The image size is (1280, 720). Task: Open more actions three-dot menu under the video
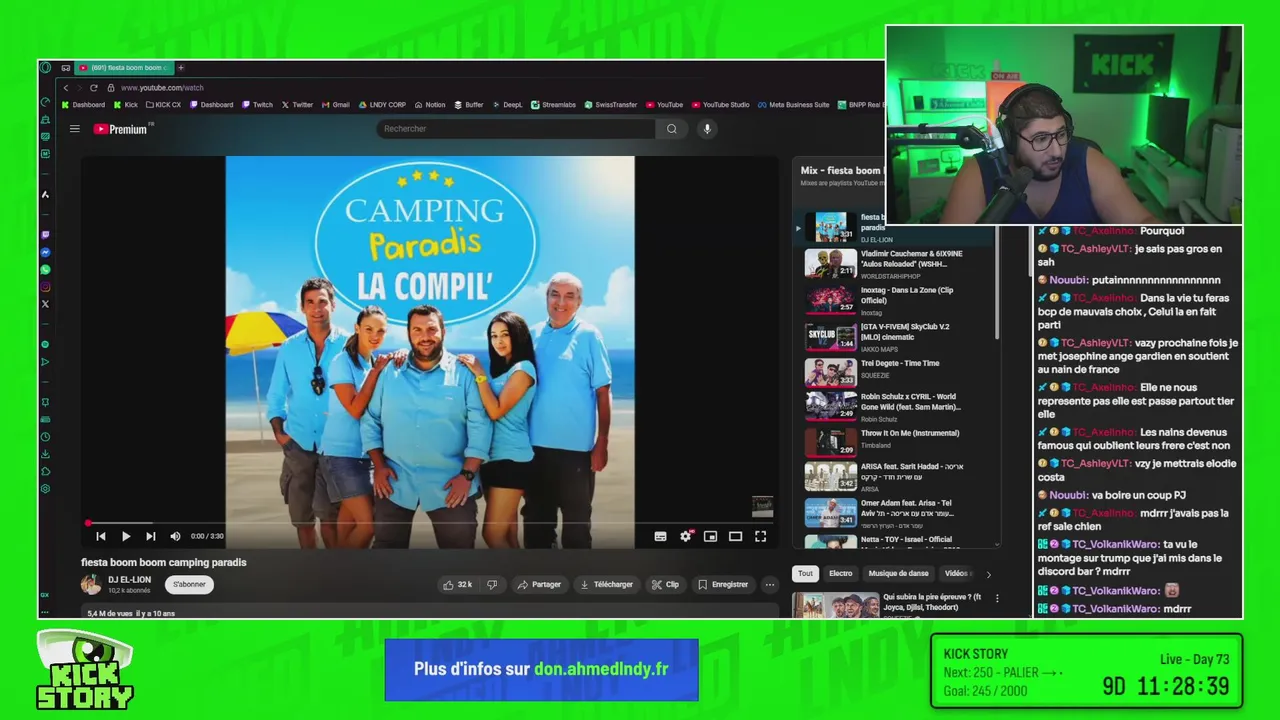(770, 585)
